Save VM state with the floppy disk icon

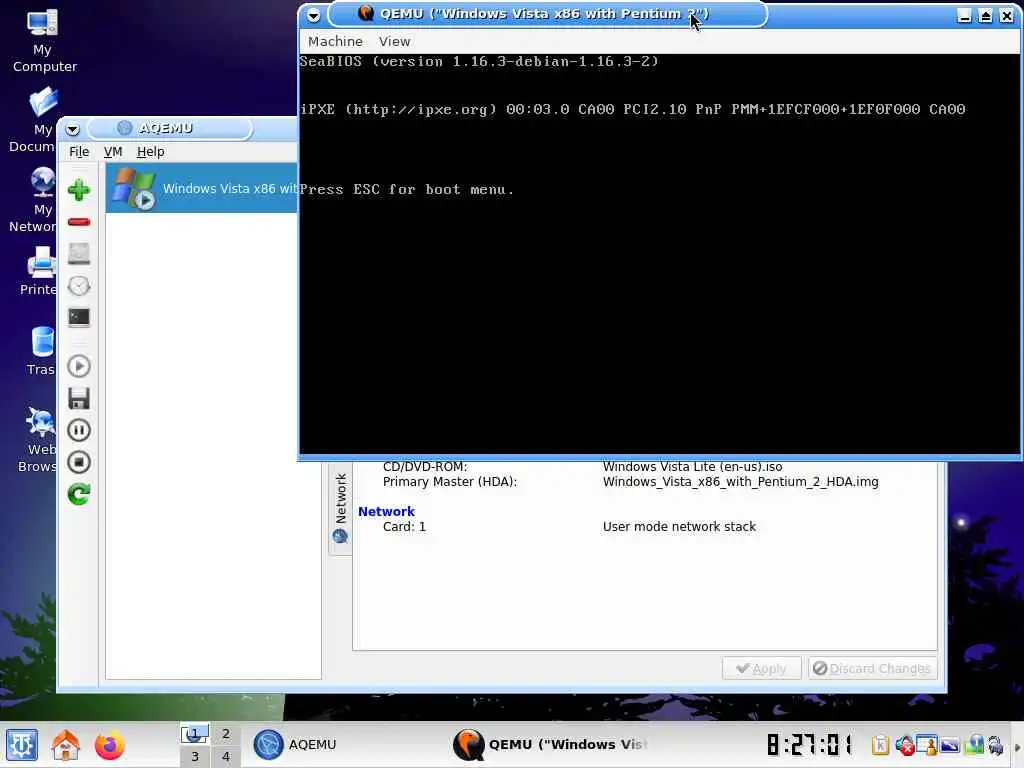coord(79,398)
